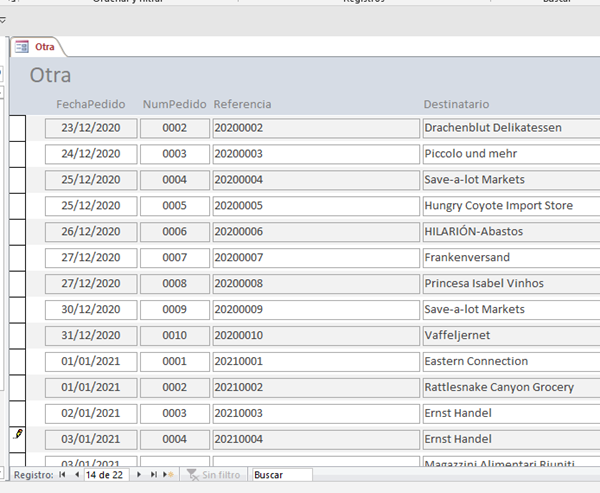Click Destinatario Rattlesnake Canyon Grocery

click(x=511, y=387)
